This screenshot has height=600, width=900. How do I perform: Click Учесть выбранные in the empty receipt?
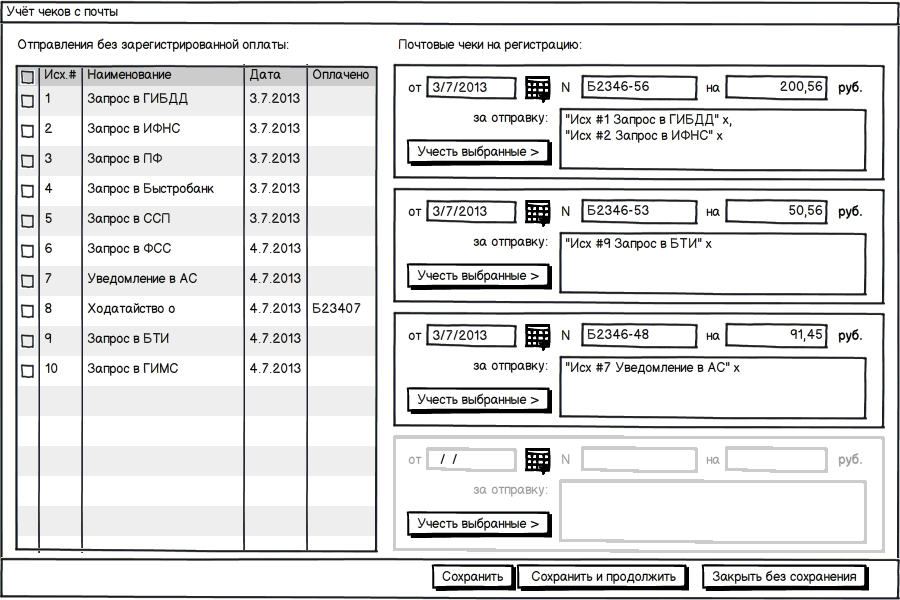478,524
